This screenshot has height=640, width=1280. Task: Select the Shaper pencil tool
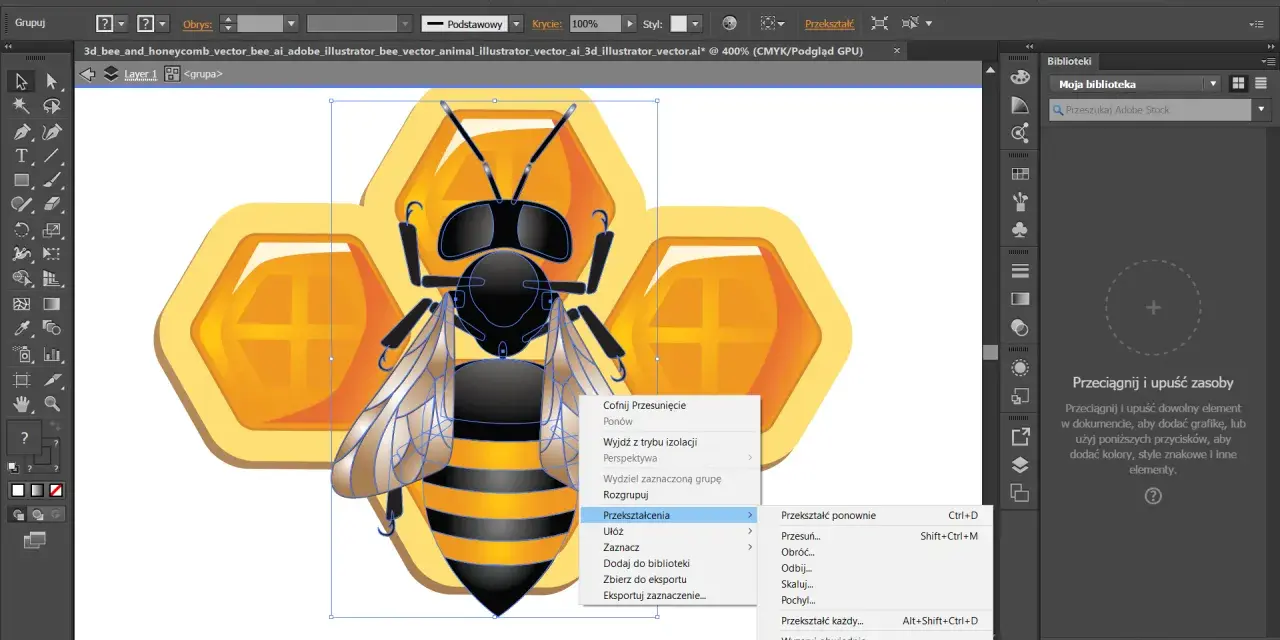(22, 205)
